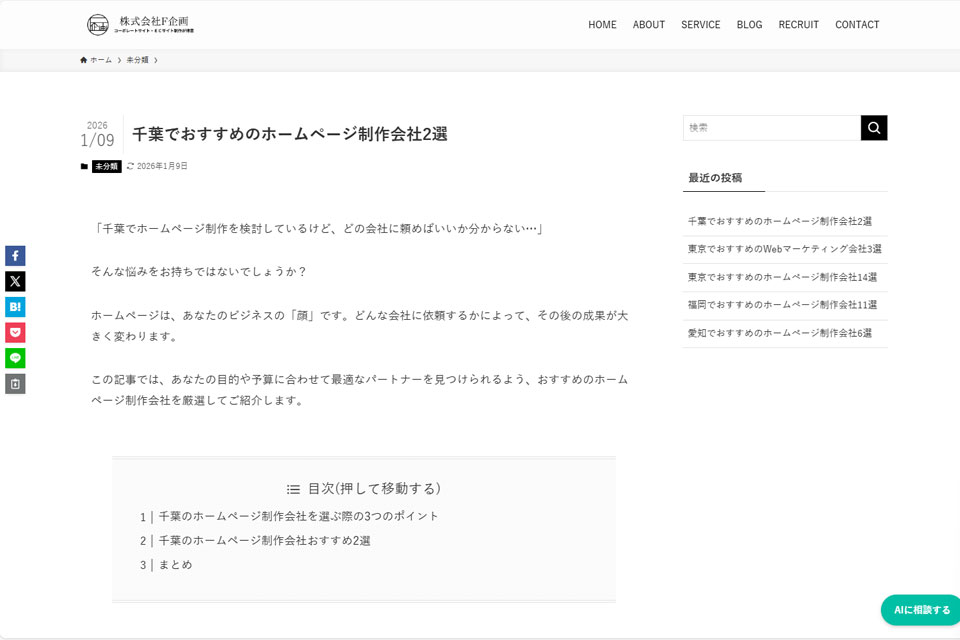The height and width of the screenshot is (640, 960).
Task: Bookmark the post on Hatena
Action: pyautogui.click(x=14, y=306)
